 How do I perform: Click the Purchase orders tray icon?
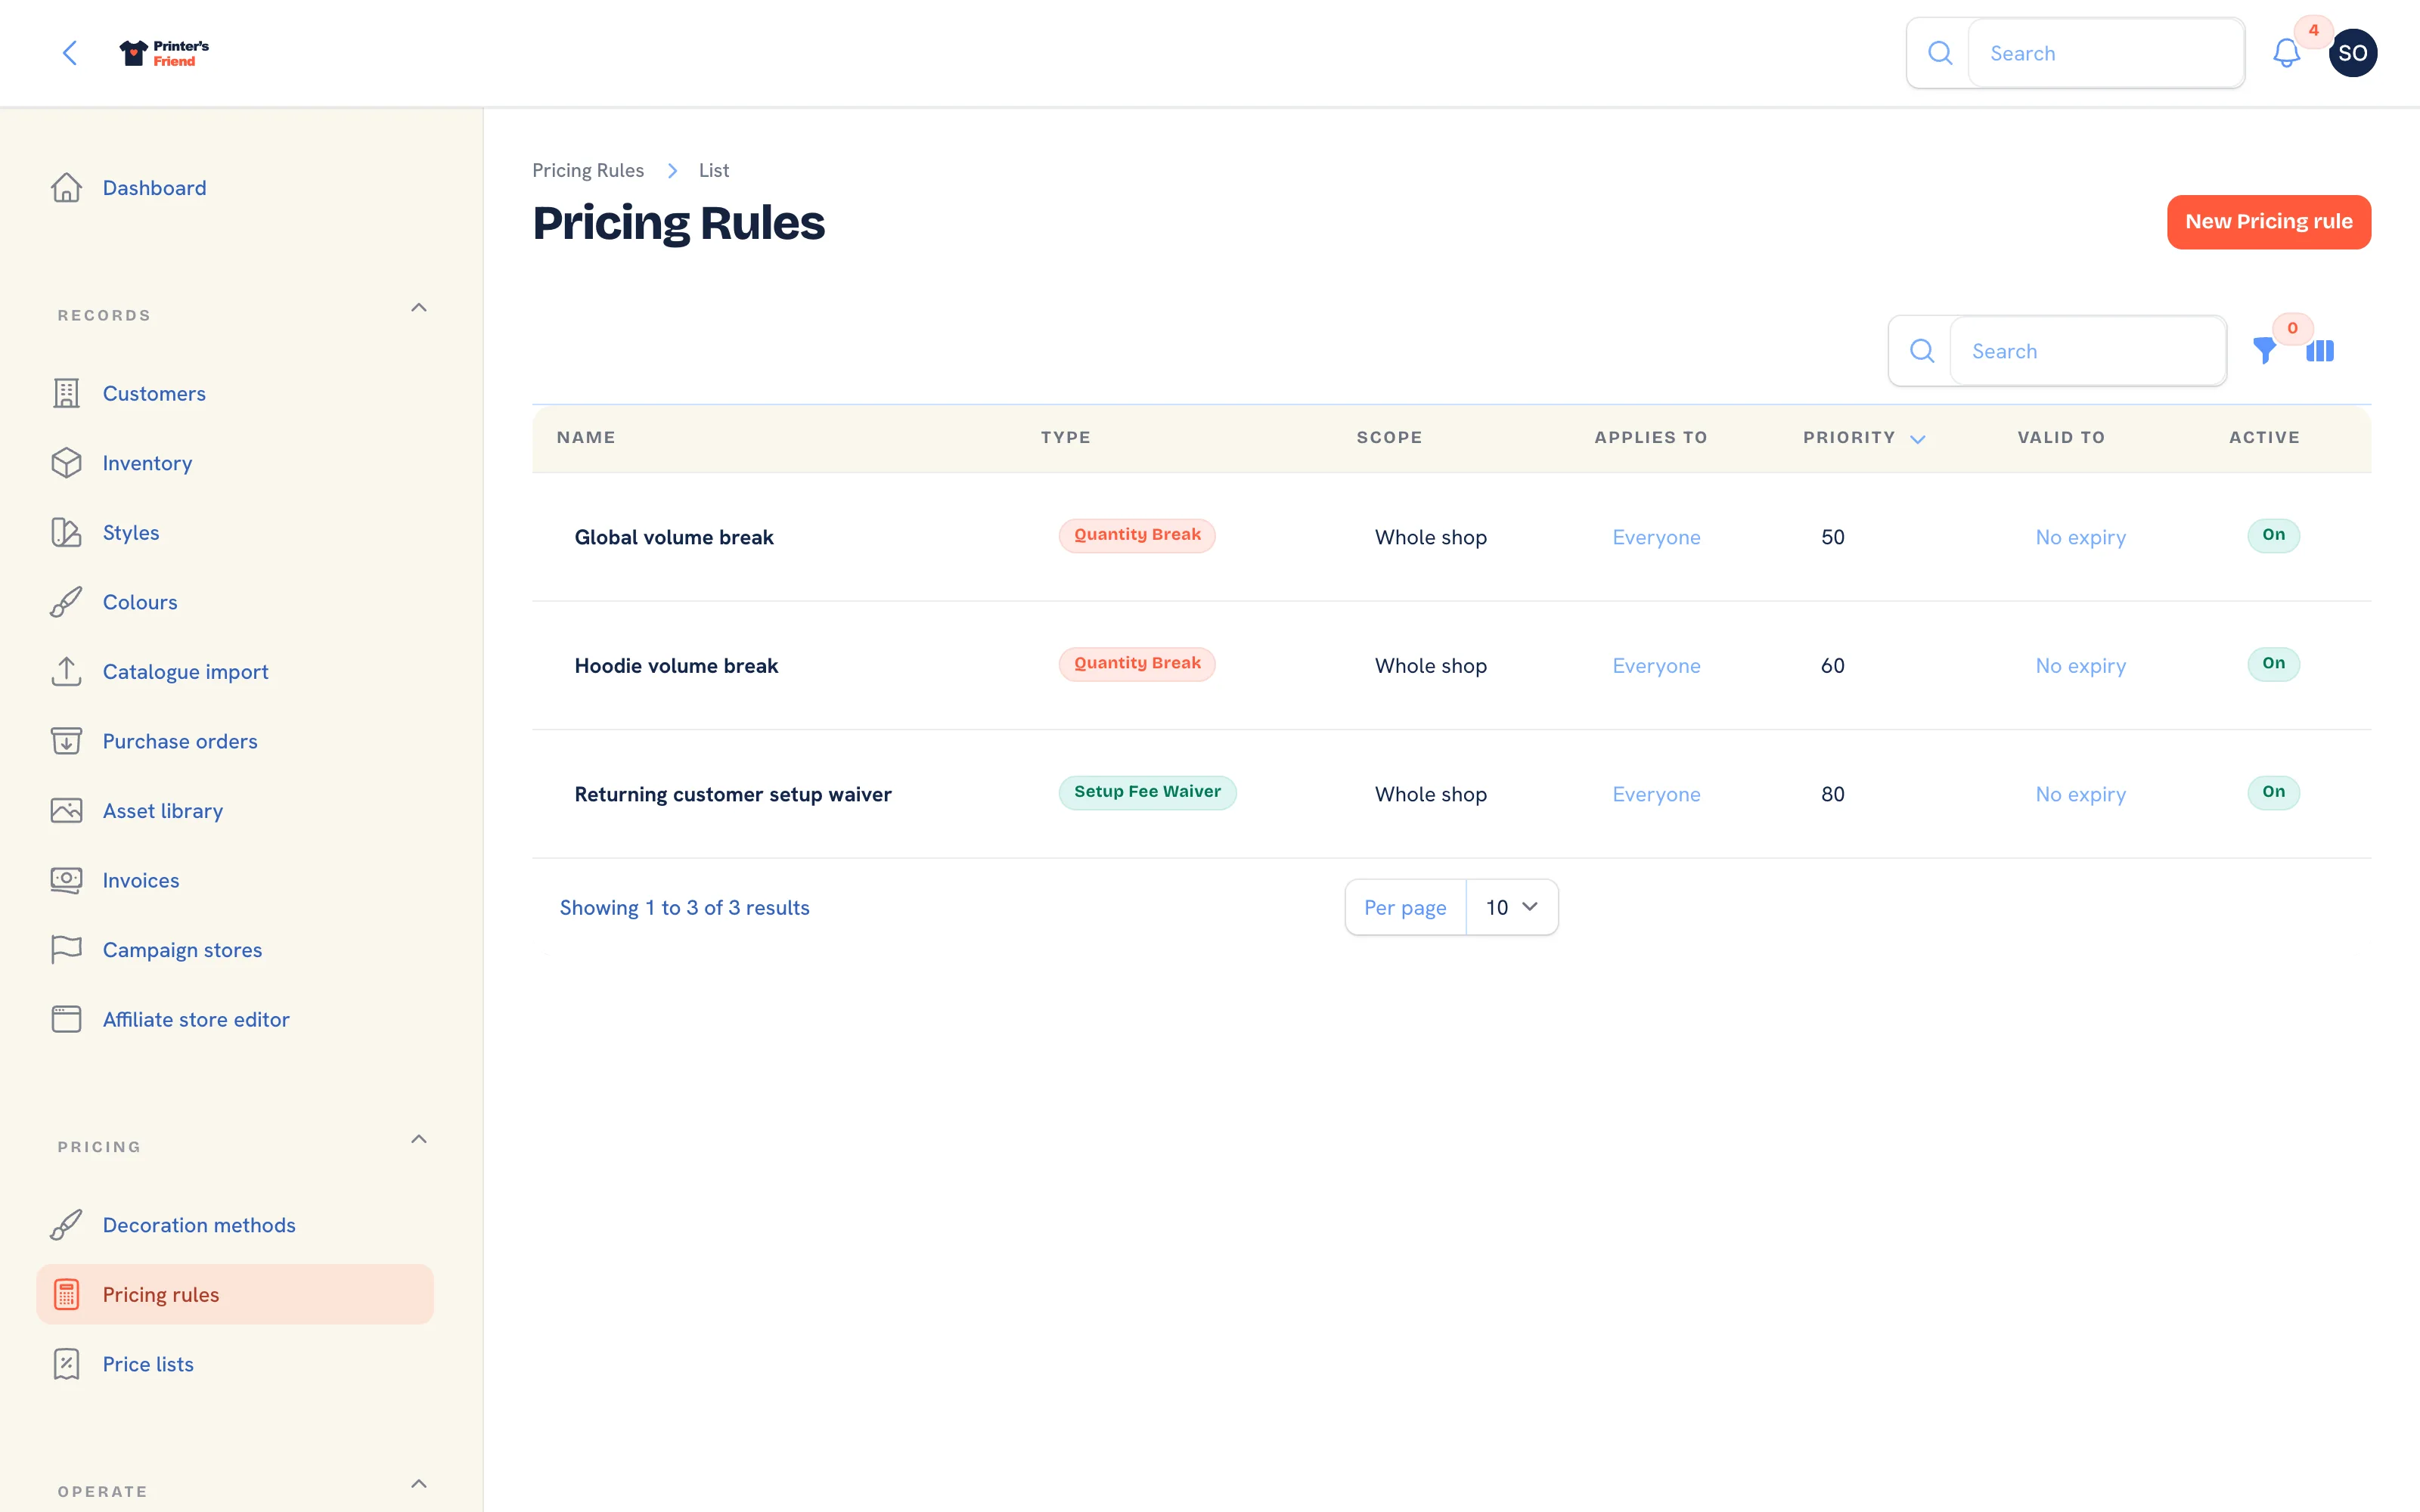[66, 741]
